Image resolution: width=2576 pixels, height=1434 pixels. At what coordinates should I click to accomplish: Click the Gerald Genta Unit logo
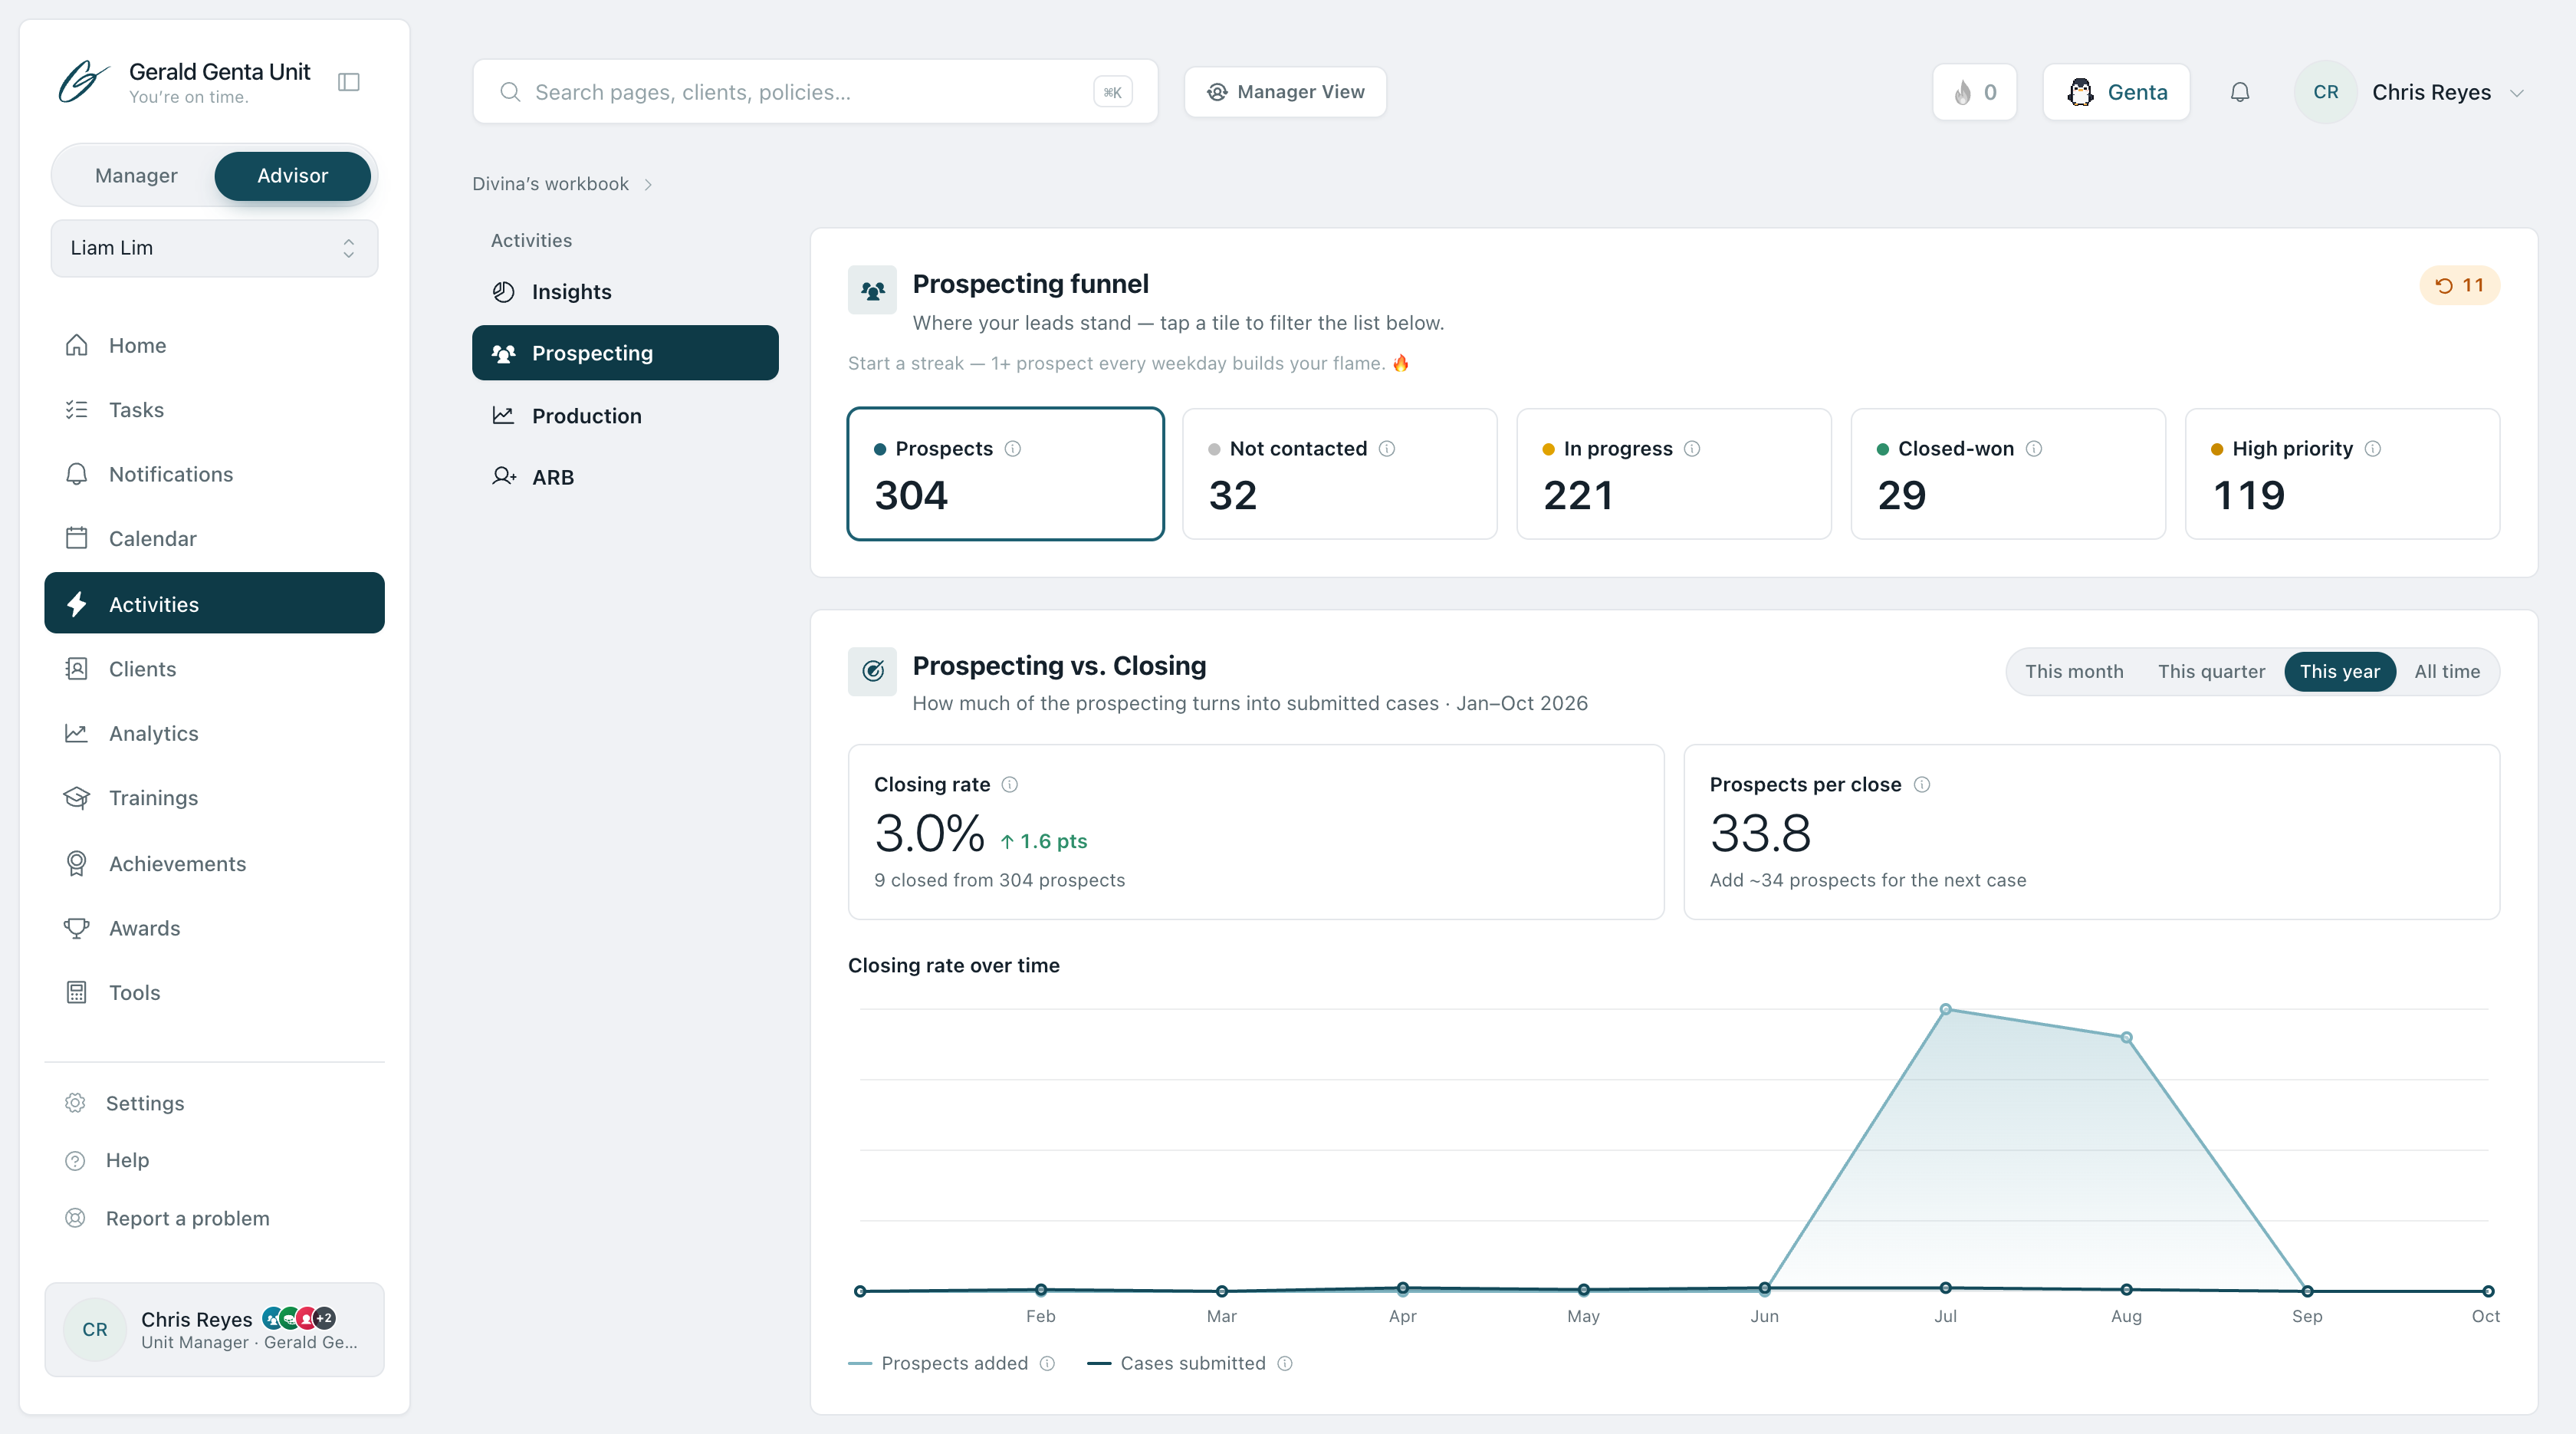click(84, 81)
